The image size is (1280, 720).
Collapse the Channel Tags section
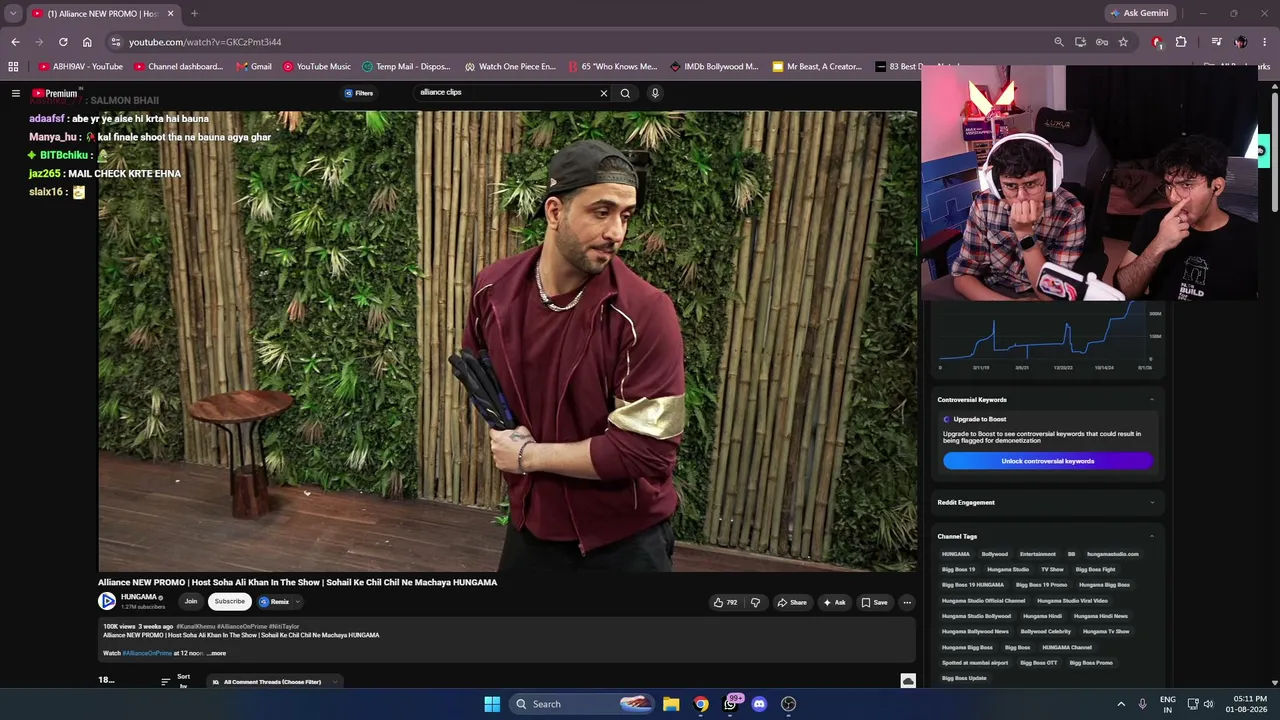(1151, 537)
